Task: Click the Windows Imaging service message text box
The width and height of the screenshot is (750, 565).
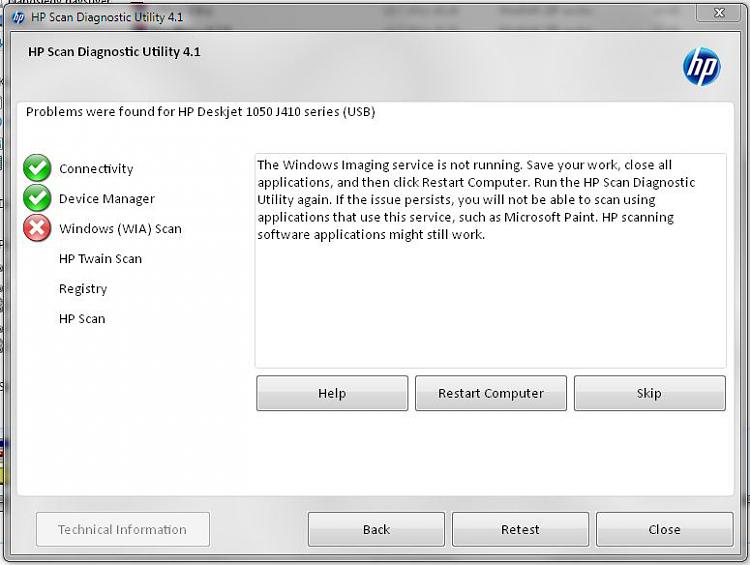Action: [491, 261]
